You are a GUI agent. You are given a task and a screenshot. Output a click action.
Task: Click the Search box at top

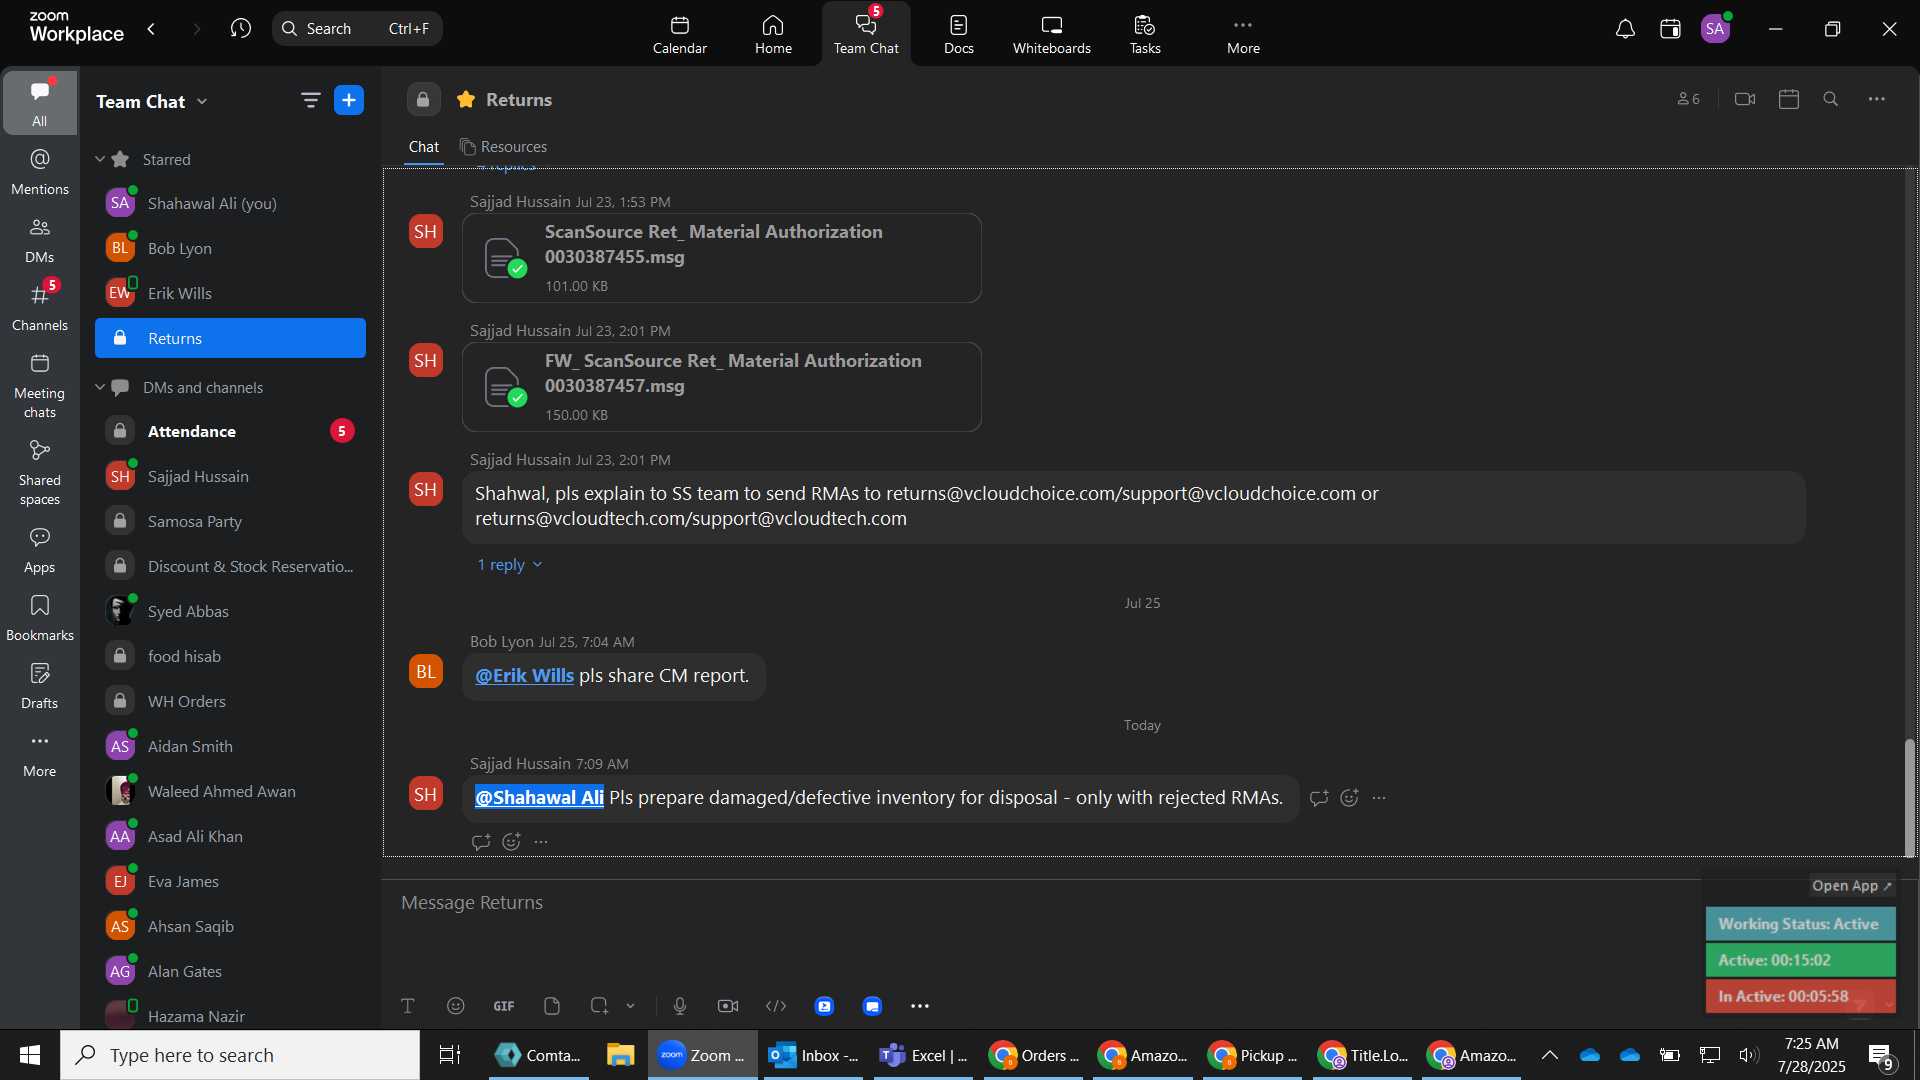[x=357, y=29]
